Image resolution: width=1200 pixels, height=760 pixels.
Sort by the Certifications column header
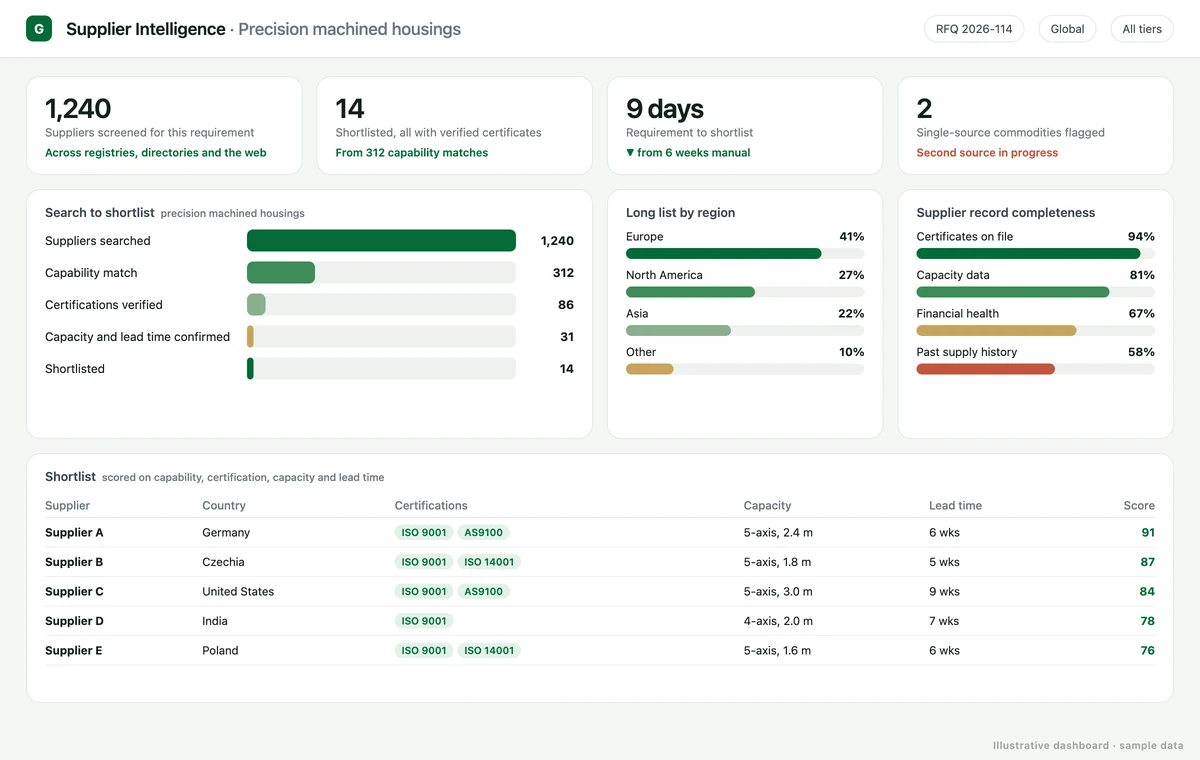(x=431, y=506)
